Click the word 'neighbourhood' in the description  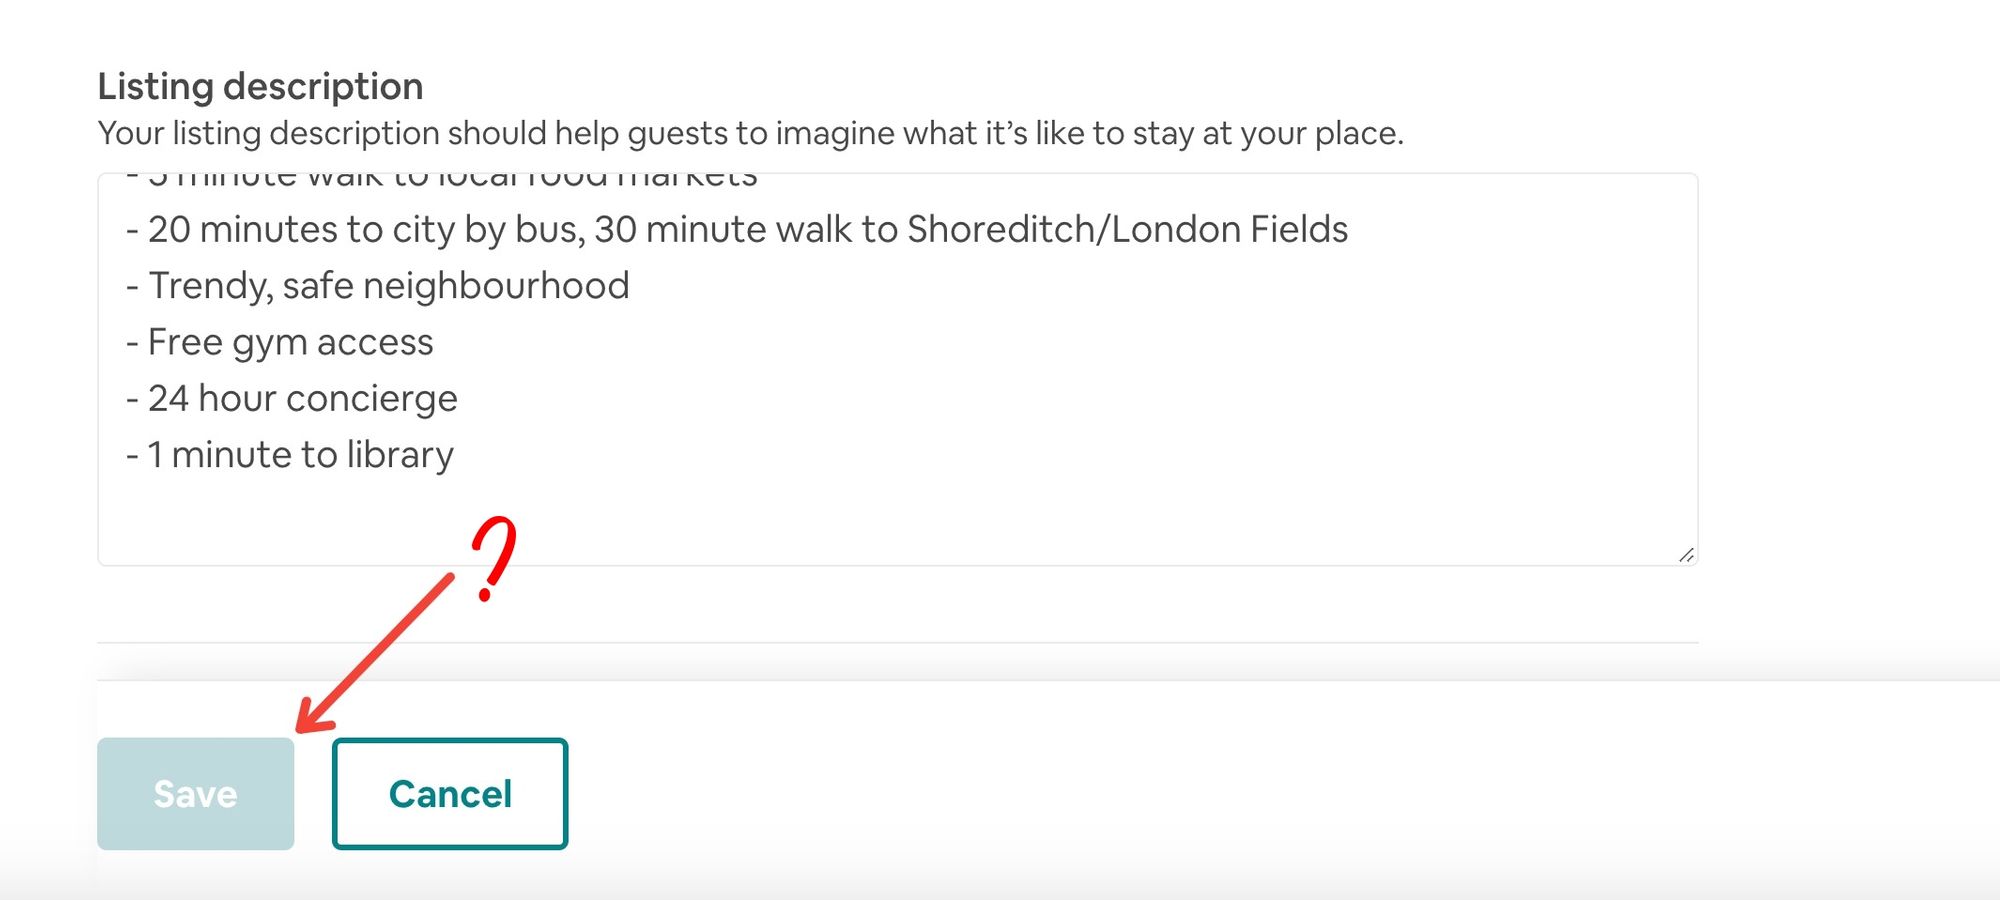pos(496,286)
